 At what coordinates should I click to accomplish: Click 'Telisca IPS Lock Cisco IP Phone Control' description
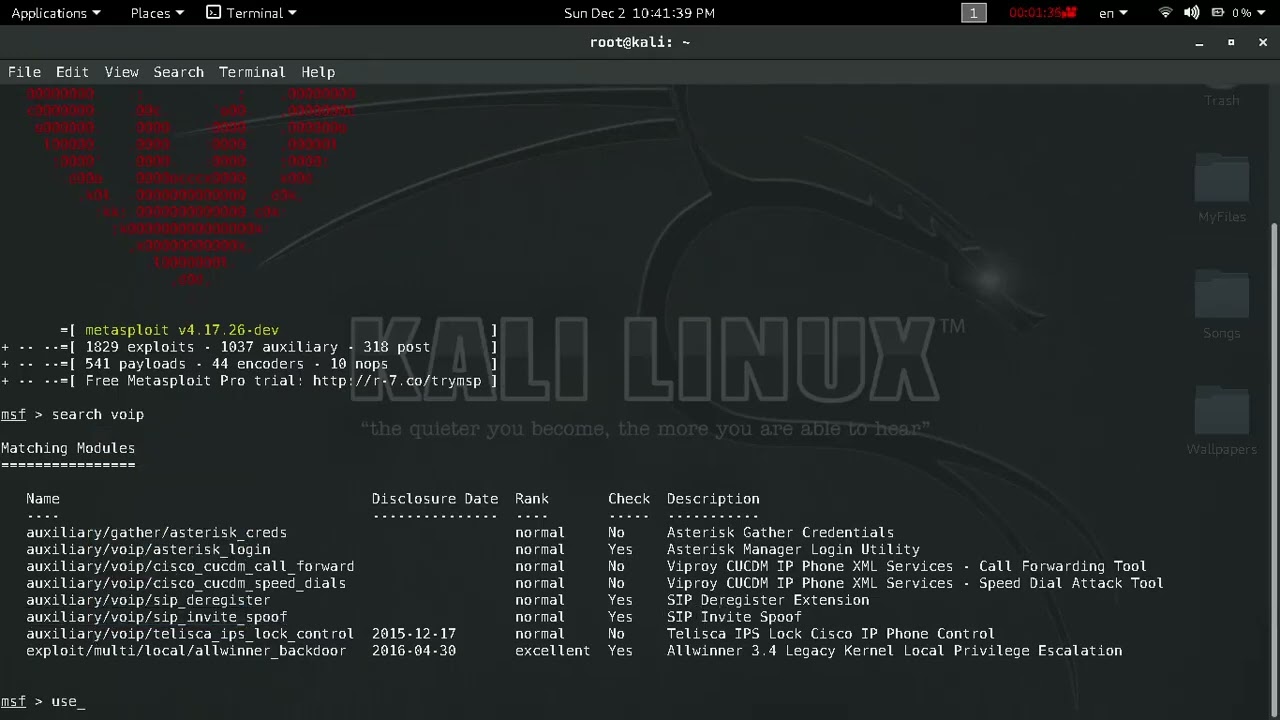coord(831,634)
